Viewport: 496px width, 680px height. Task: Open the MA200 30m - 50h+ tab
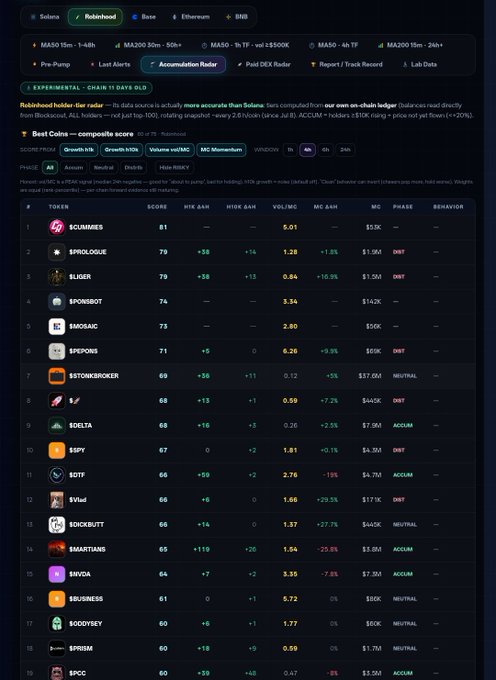point(148,45)
